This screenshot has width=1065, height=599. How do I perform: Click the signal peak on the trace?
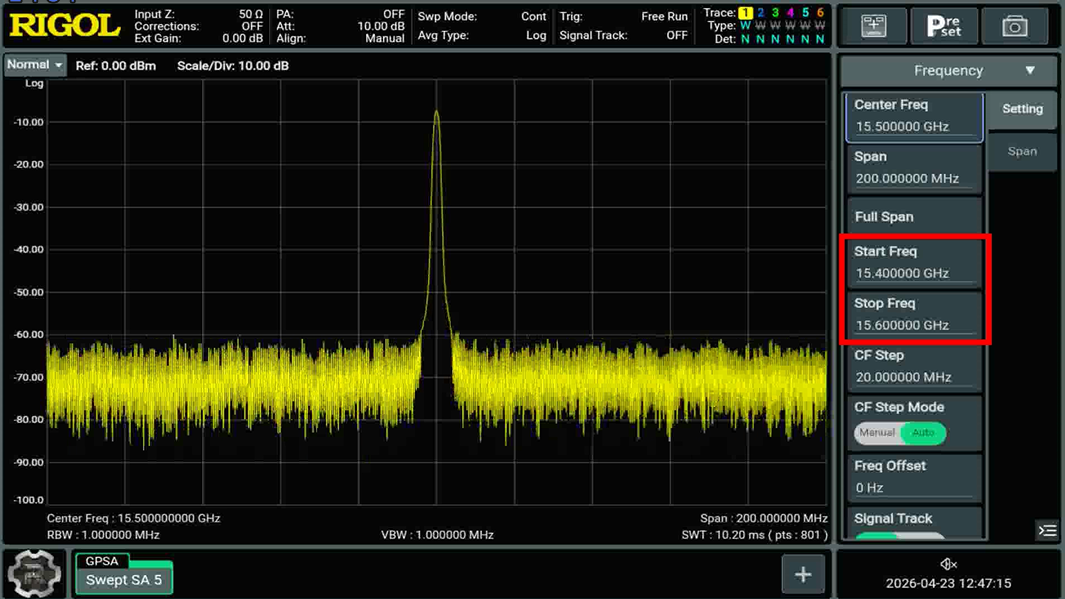click(436, 113)
